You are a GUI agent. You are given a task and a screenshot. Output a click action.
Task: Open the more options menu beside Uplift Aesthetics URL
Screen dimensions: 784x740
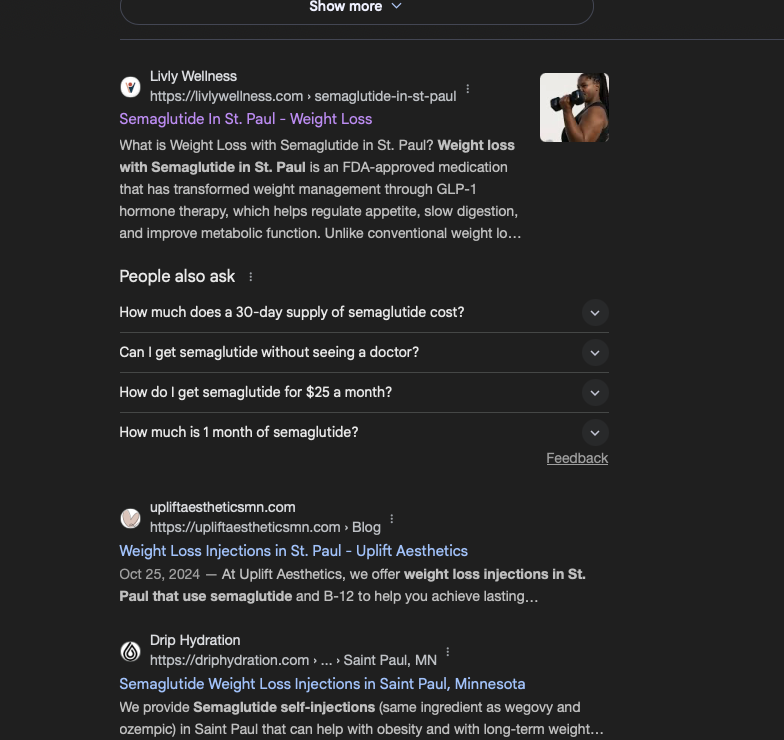[x=392, y=520]
